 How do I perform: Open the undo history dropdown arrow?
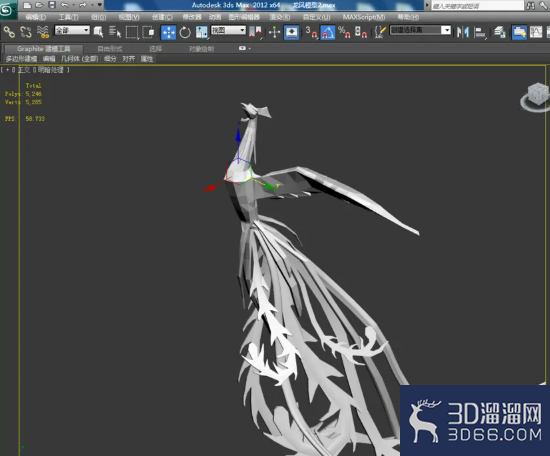click(x=74, y=5)
